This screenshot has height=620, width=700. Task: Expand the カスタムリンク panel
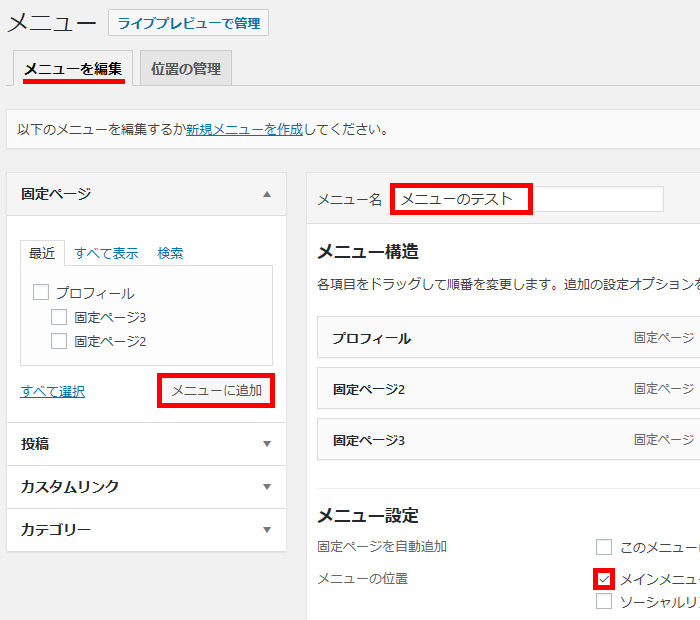point(146,487)
